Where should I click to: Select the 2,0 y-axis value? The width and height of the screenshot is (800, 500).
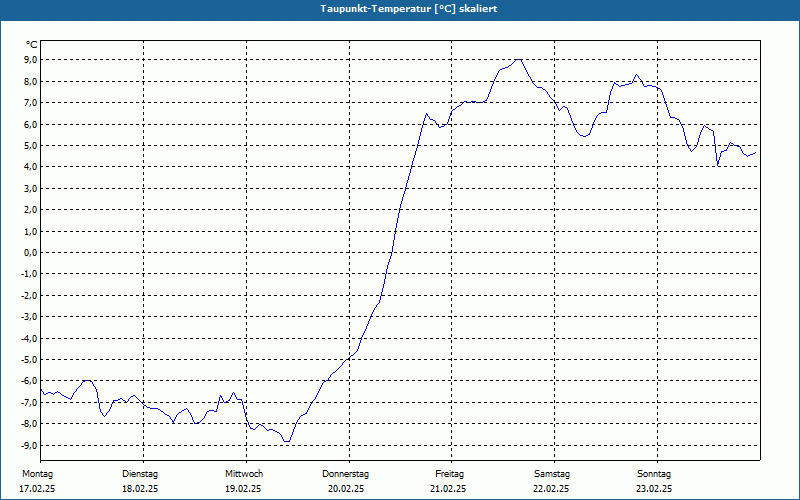tap(30, 210)
